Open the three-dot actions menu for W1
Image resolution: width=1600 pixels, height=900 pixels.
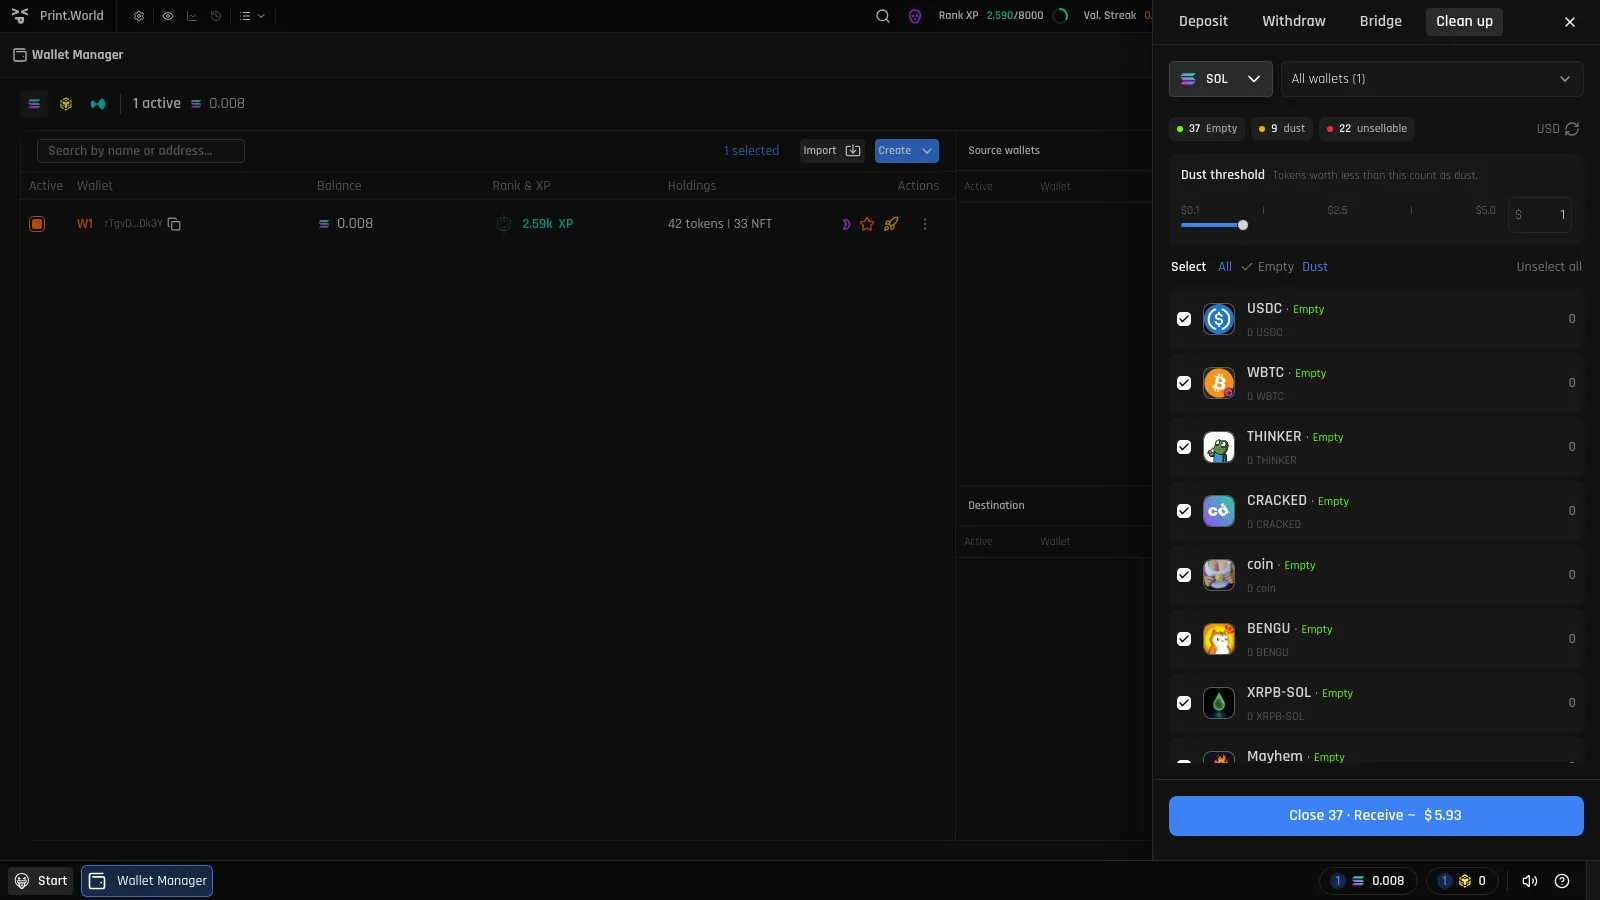click(x=925, y=224)
